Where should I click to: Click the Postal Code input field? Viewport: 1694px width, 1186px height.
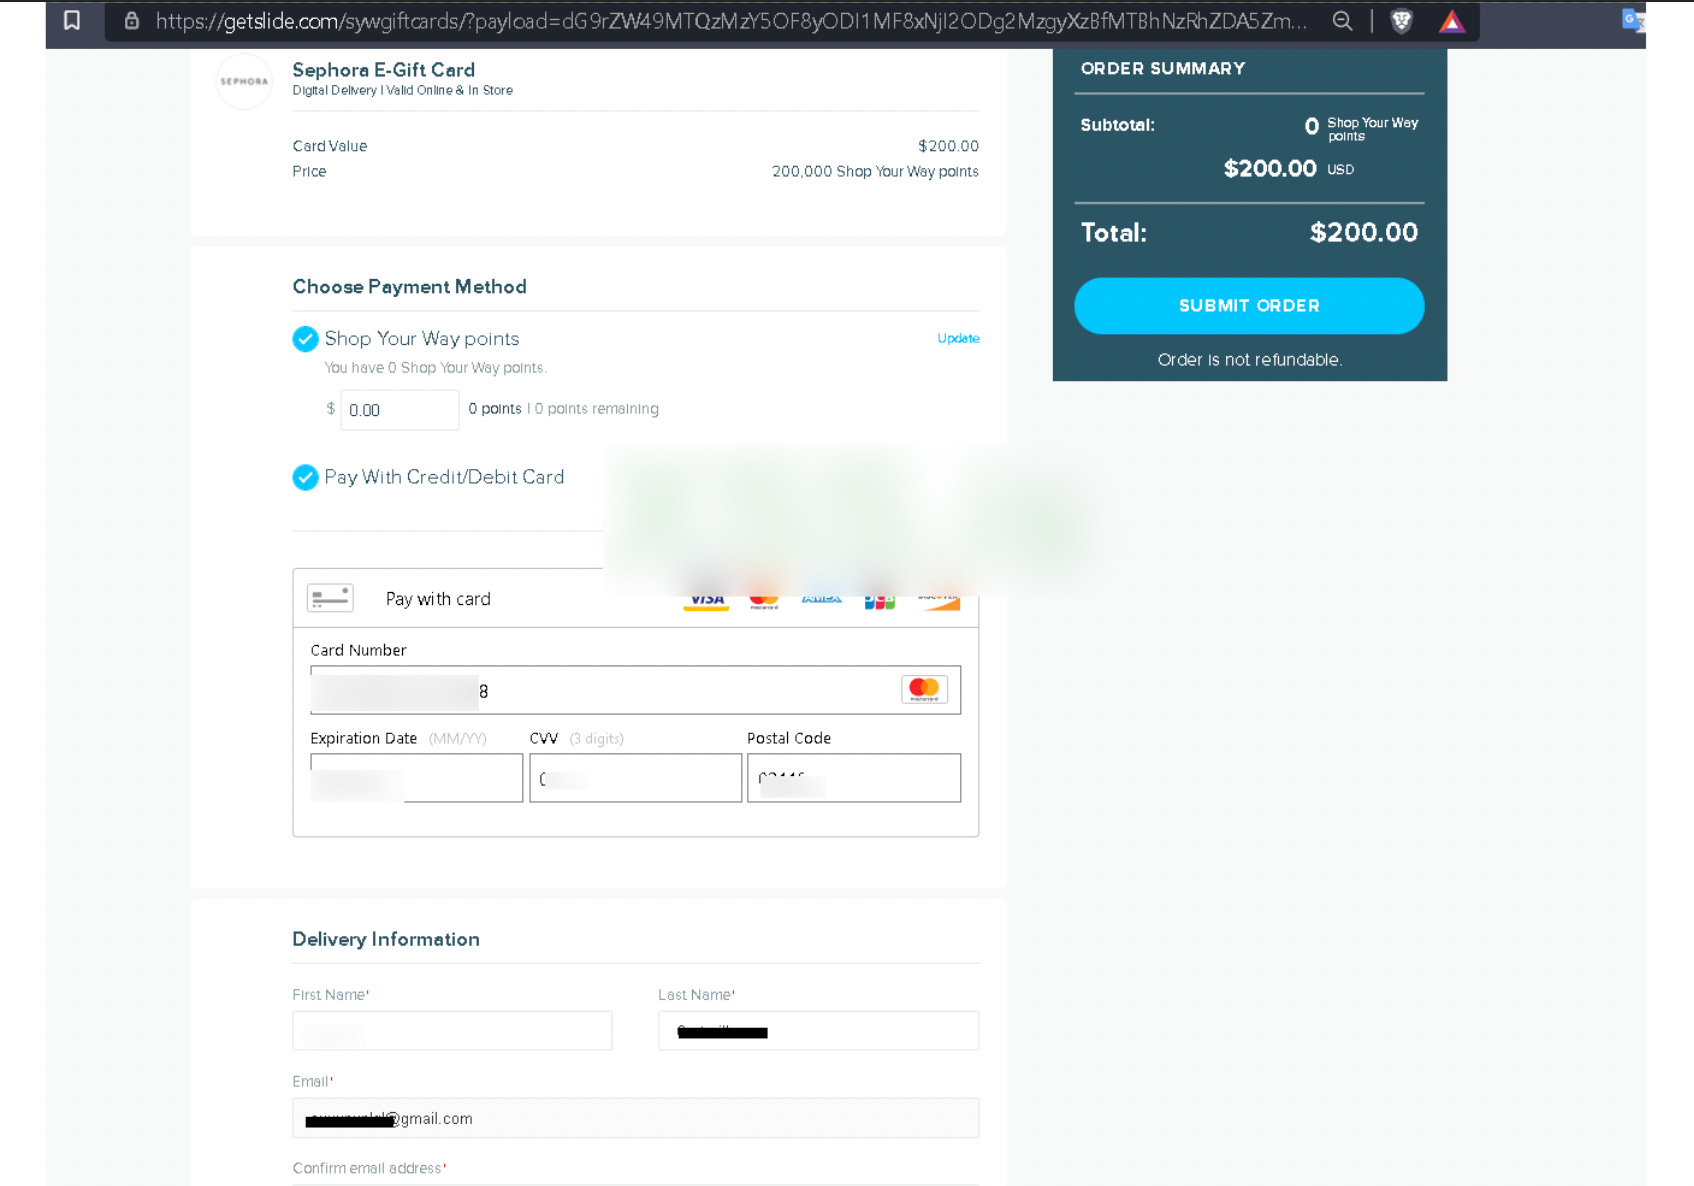pos(854,778)
